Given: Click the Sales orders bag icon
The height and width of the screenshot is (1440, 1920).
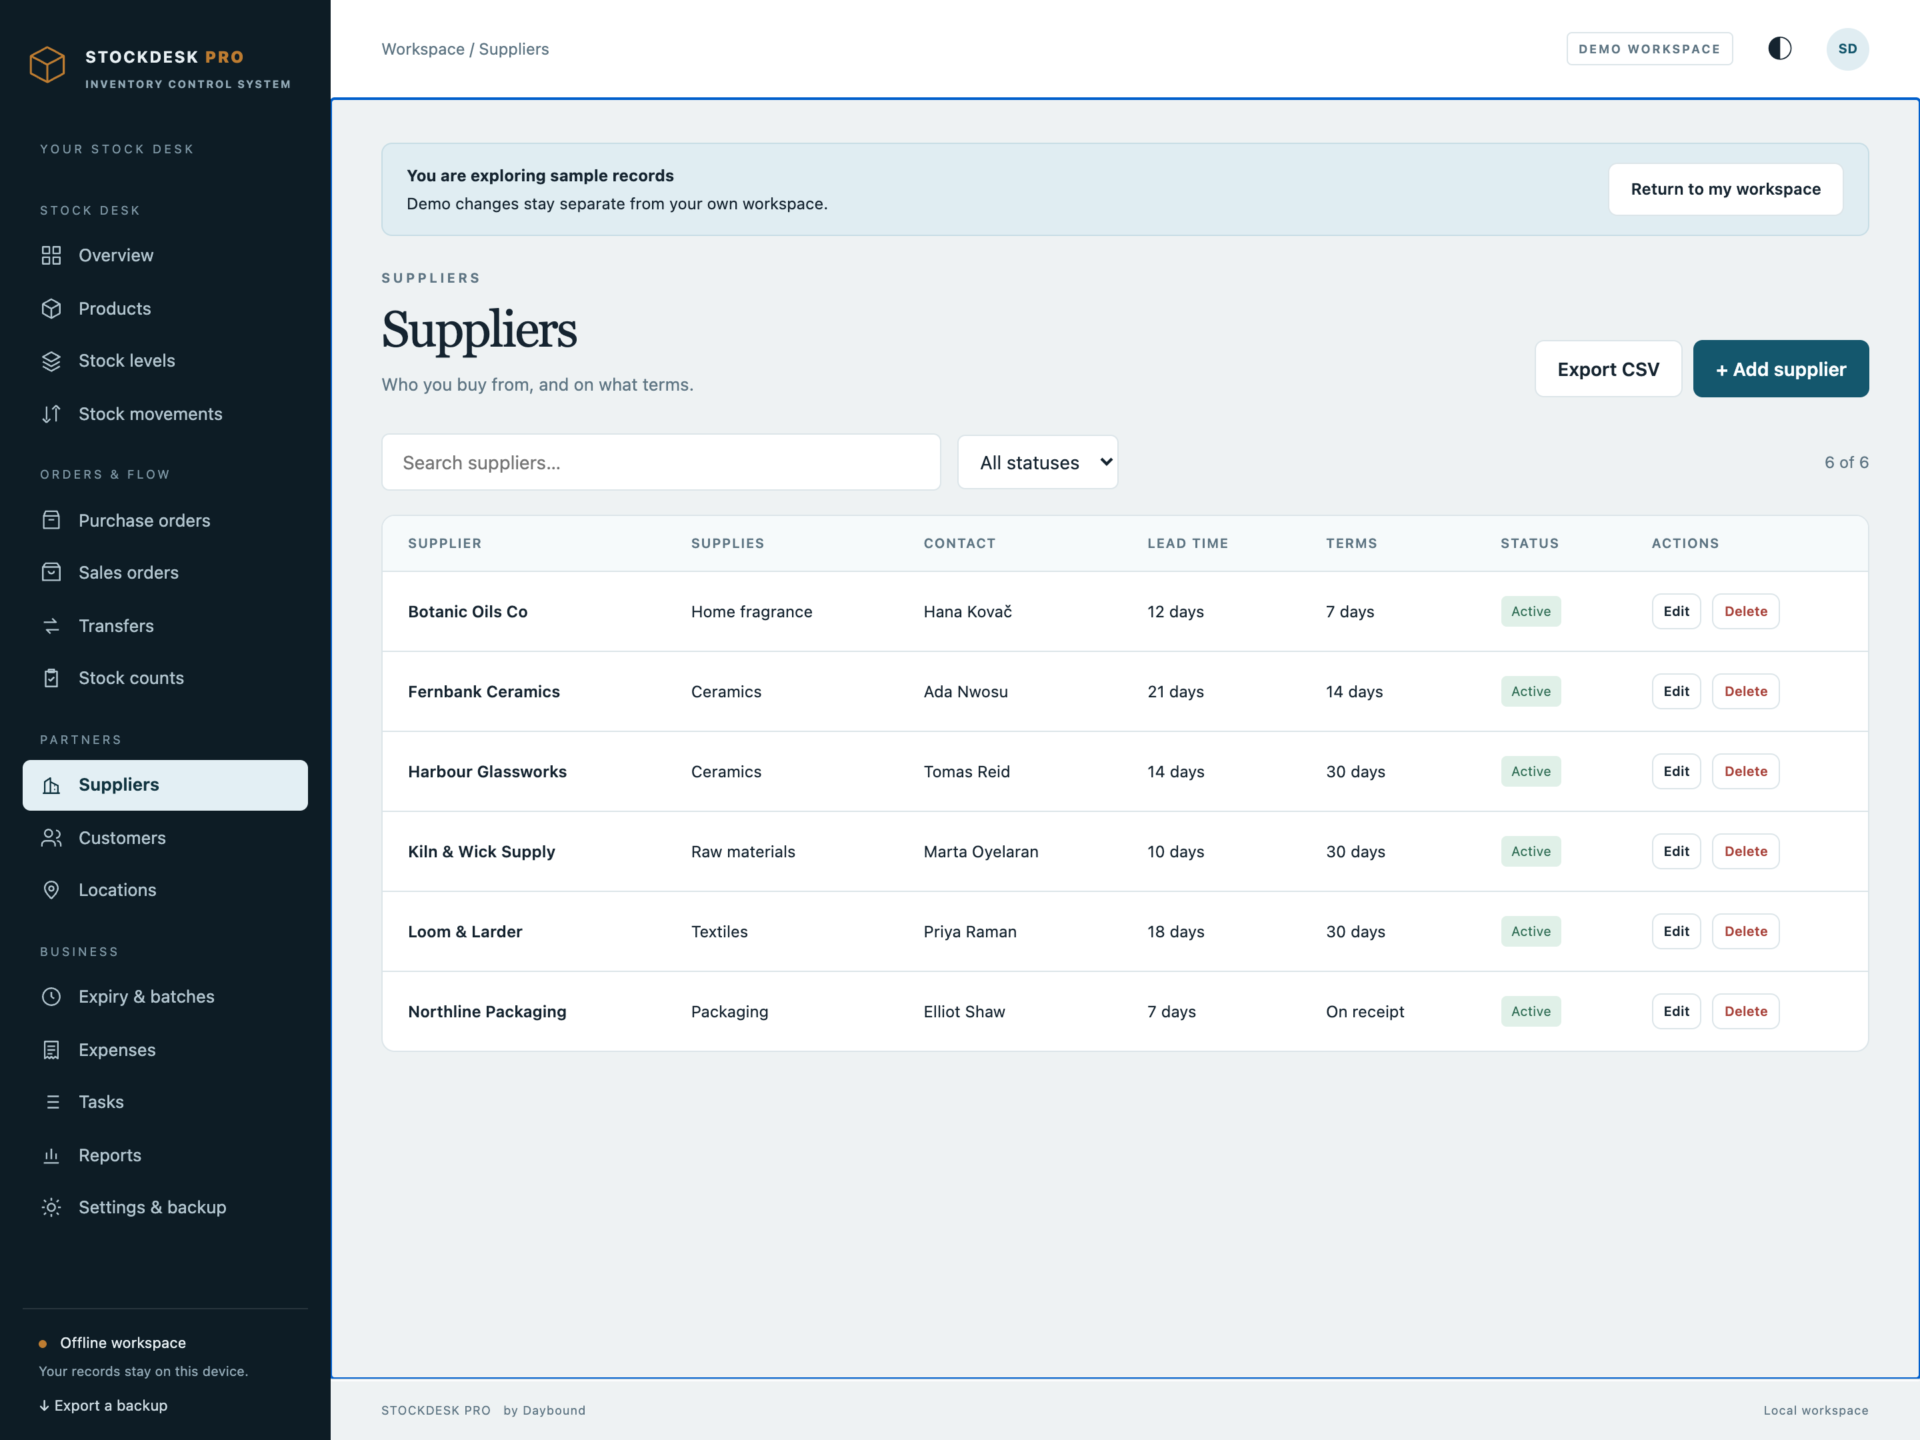Looking at the screenshot, I should click(51, 572).
